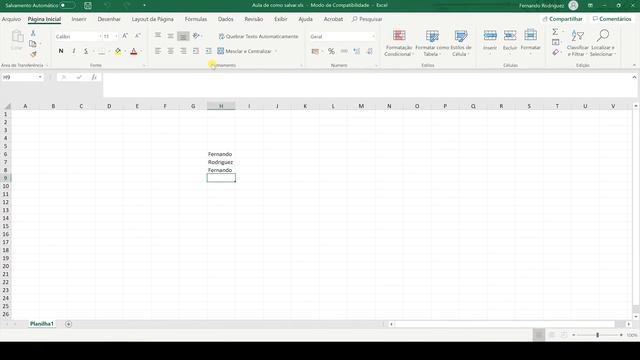Toggle the bottom align button
This screenshot has height=360, width=640.
(183, 36)
